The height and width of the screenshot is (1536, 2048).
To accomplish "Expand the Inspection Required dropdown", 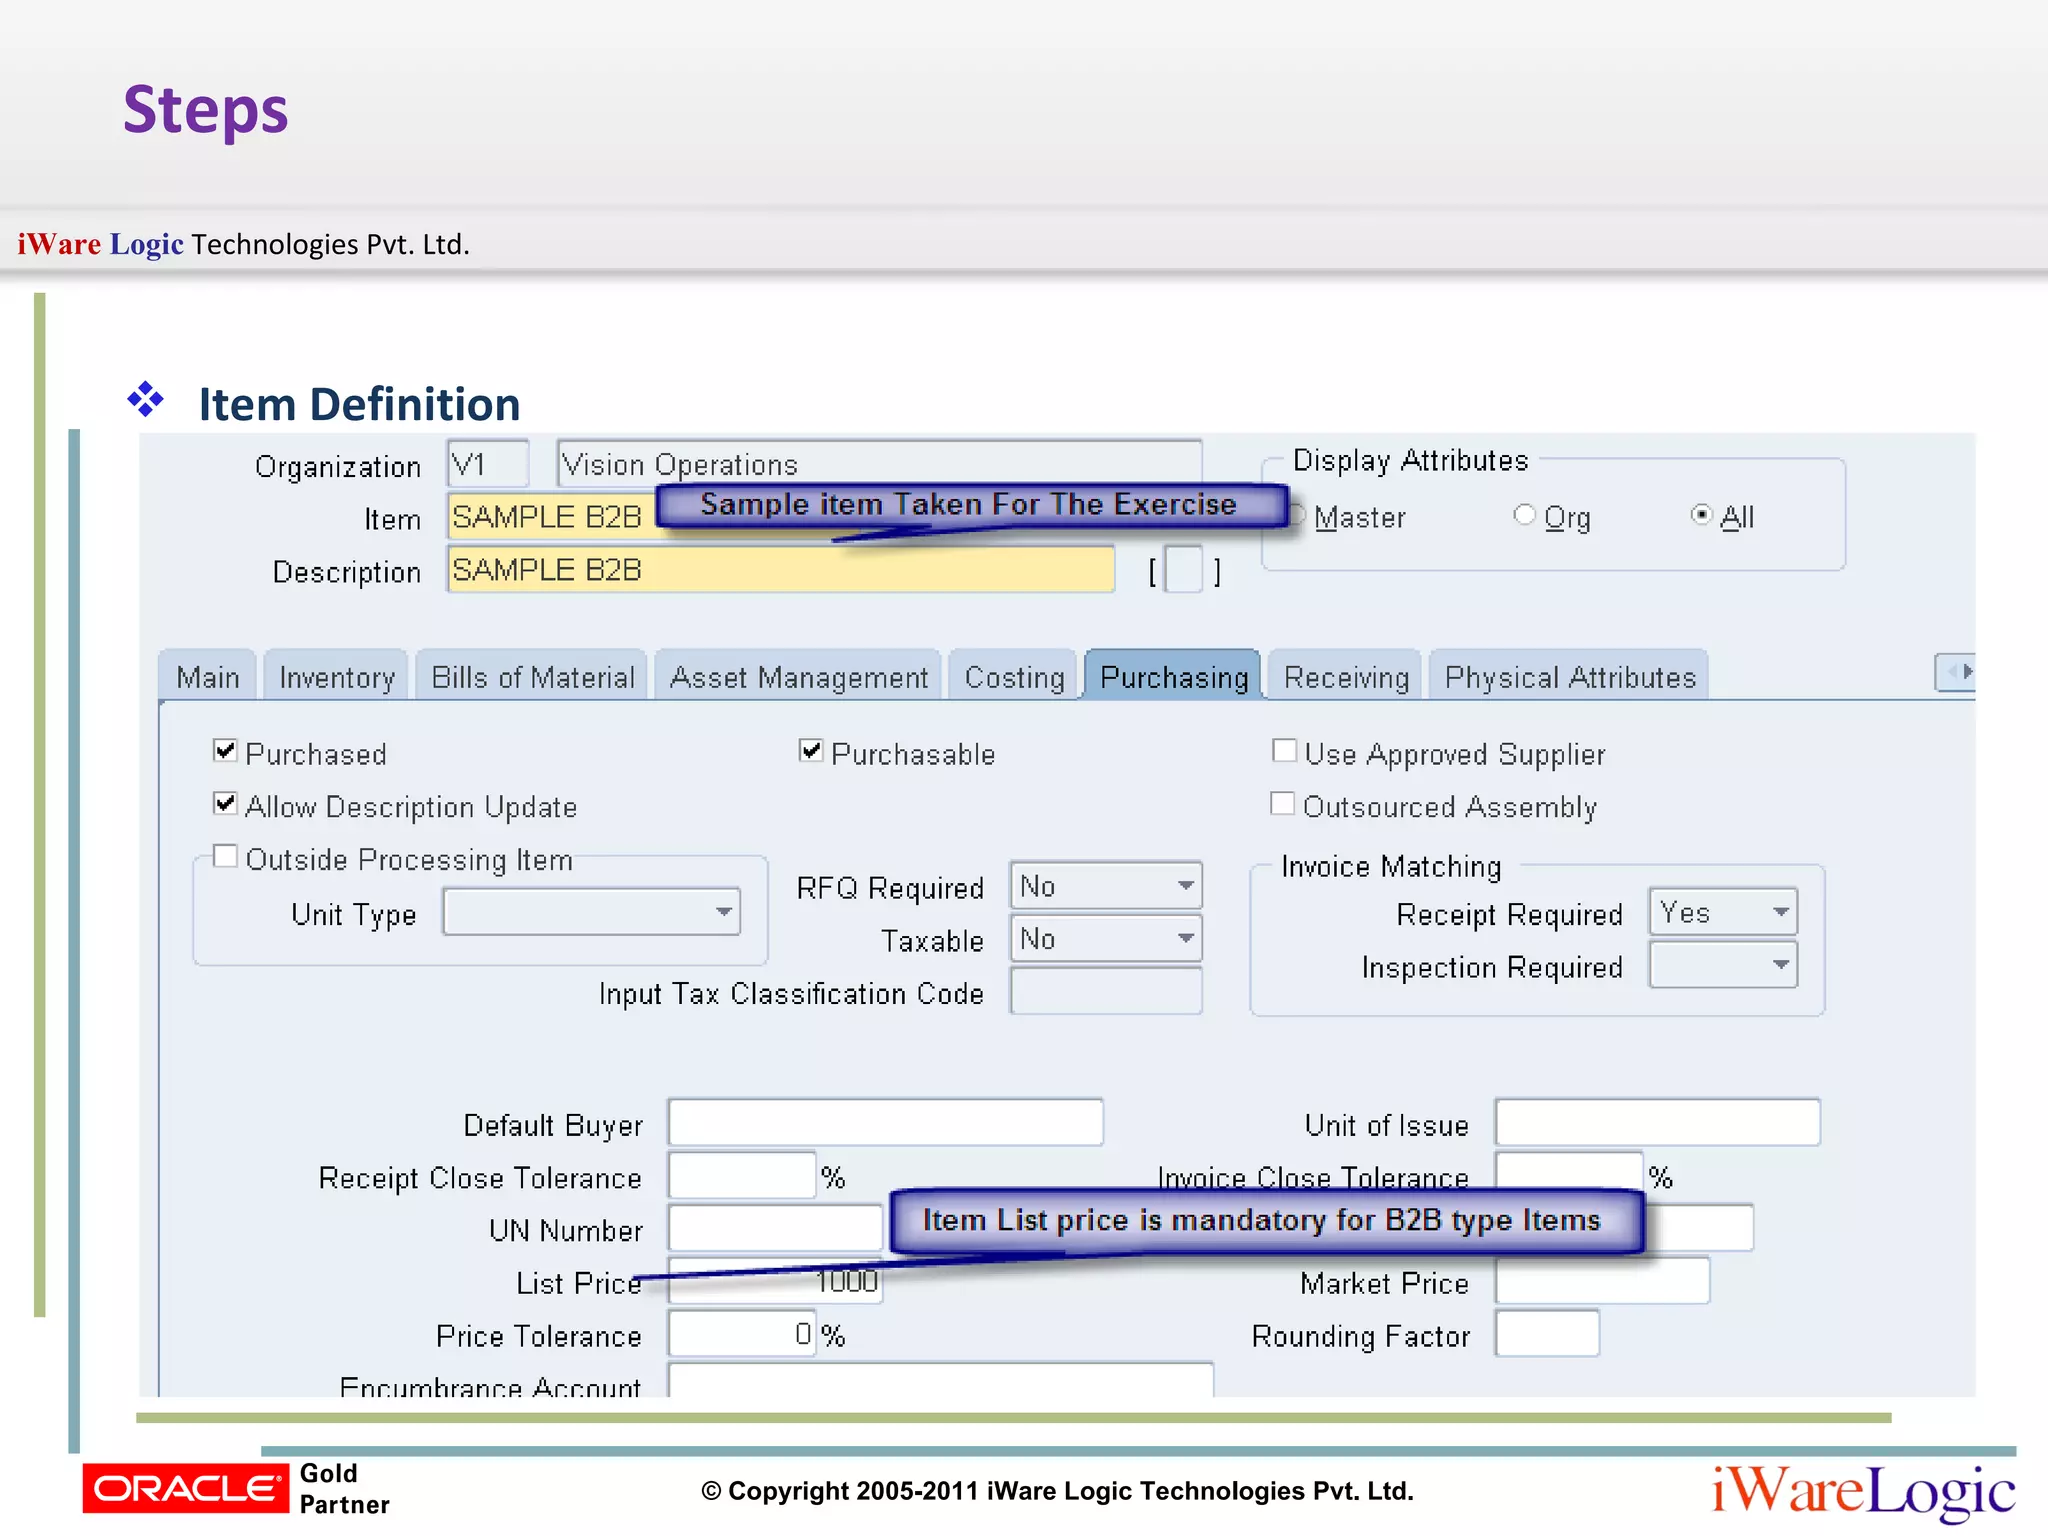I will click(x=1723, y=965).
